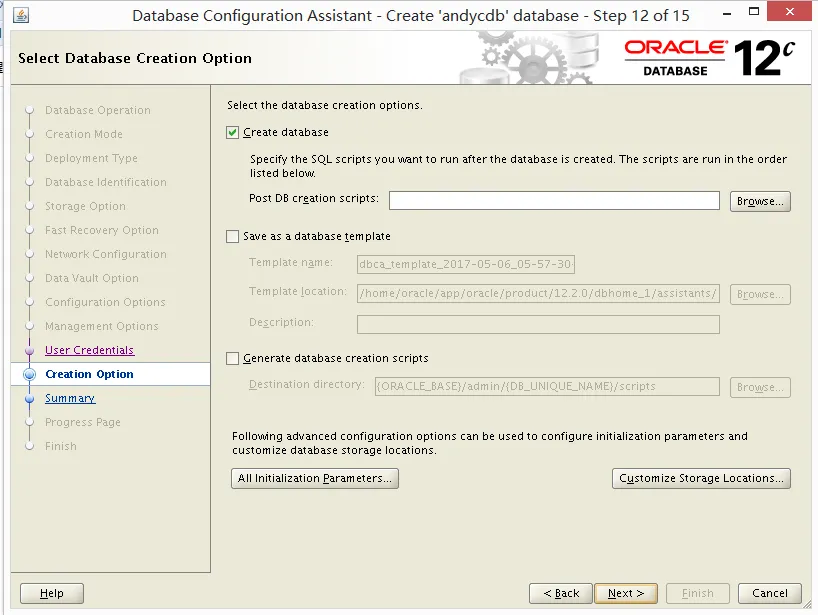Image resolution: width=818 pixels, height=615 pixels.
Task: Close the Database Configuration Assistant window
Action: pos(789,11)
